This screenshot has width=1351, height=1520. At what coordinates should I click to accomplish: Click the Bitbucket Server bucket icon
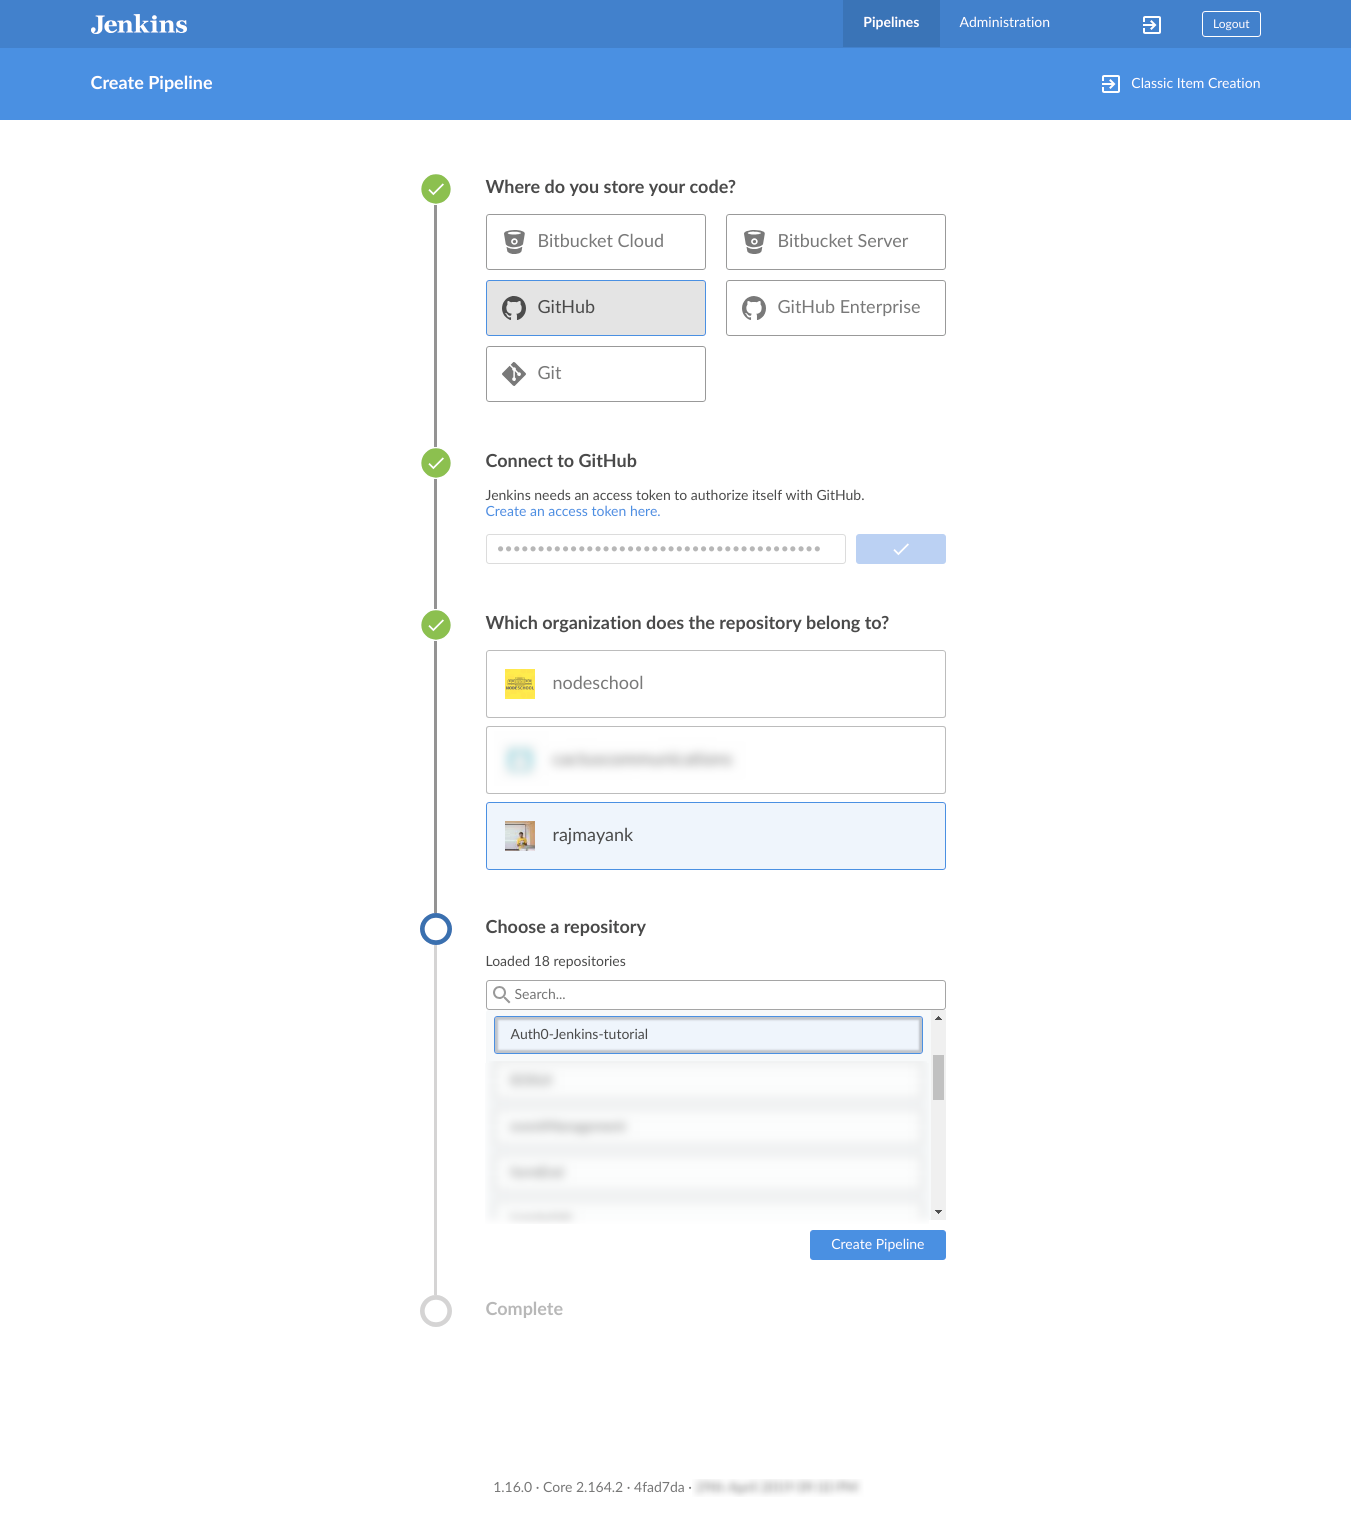click(754, 242)
